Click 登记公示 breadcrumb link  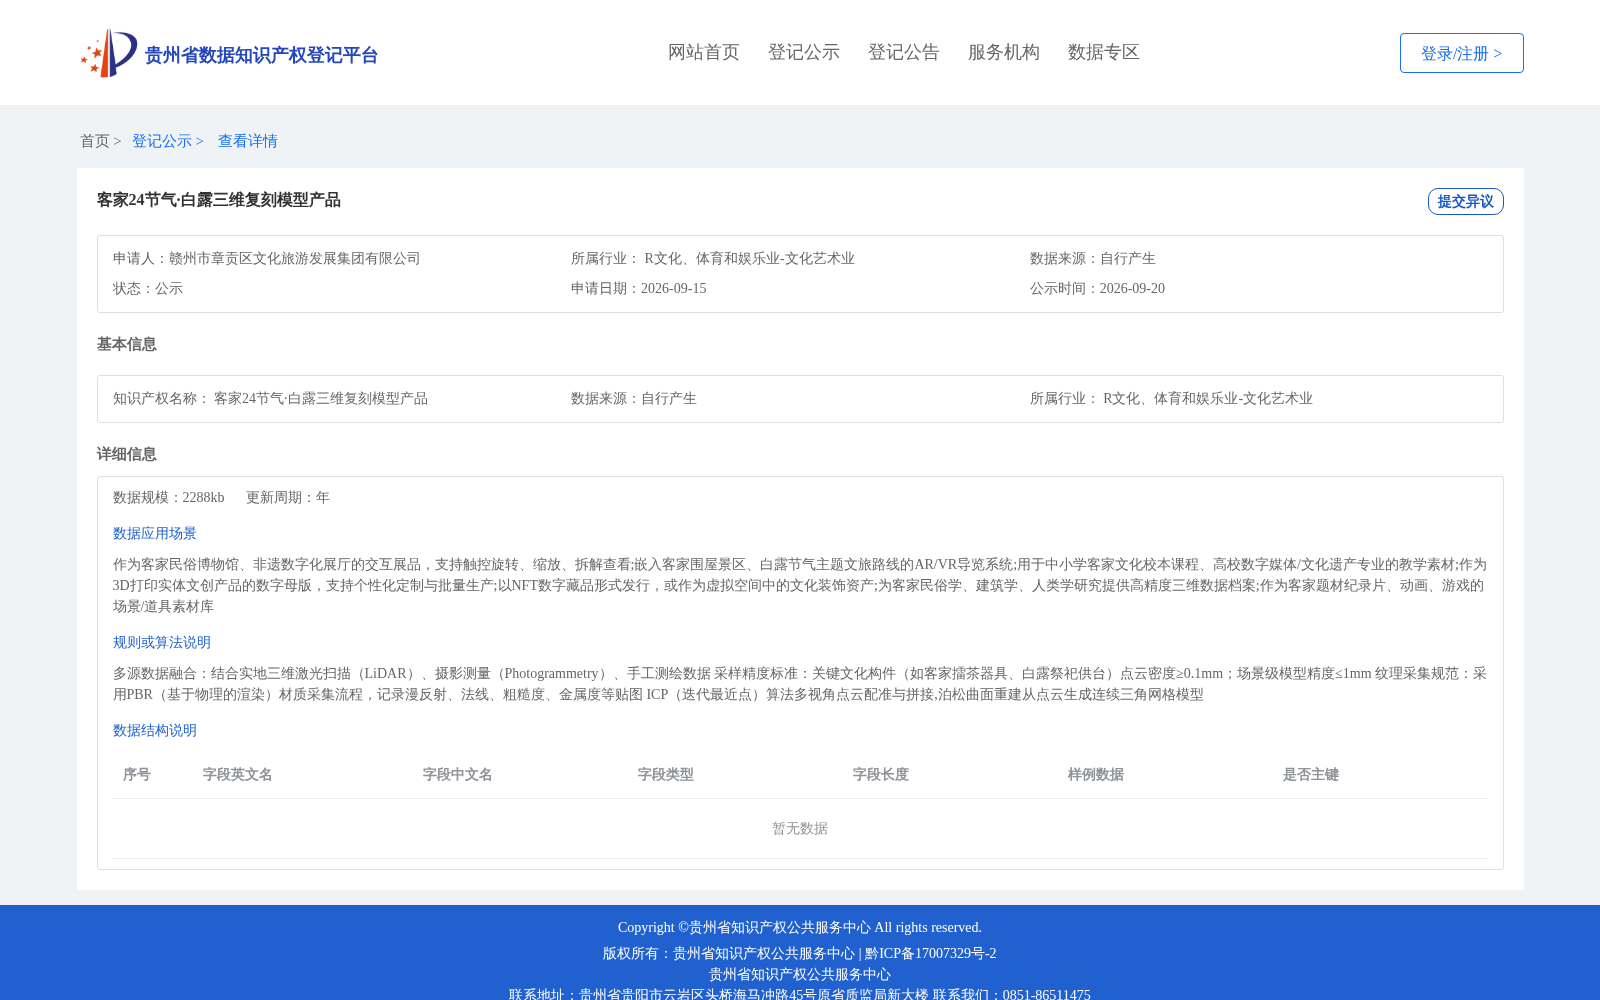click(162, 141)
